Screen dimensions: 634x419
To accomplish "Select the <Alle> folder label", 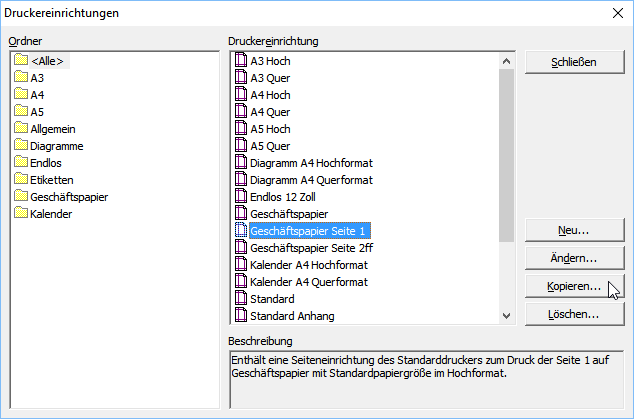I will tap(47, 61).
